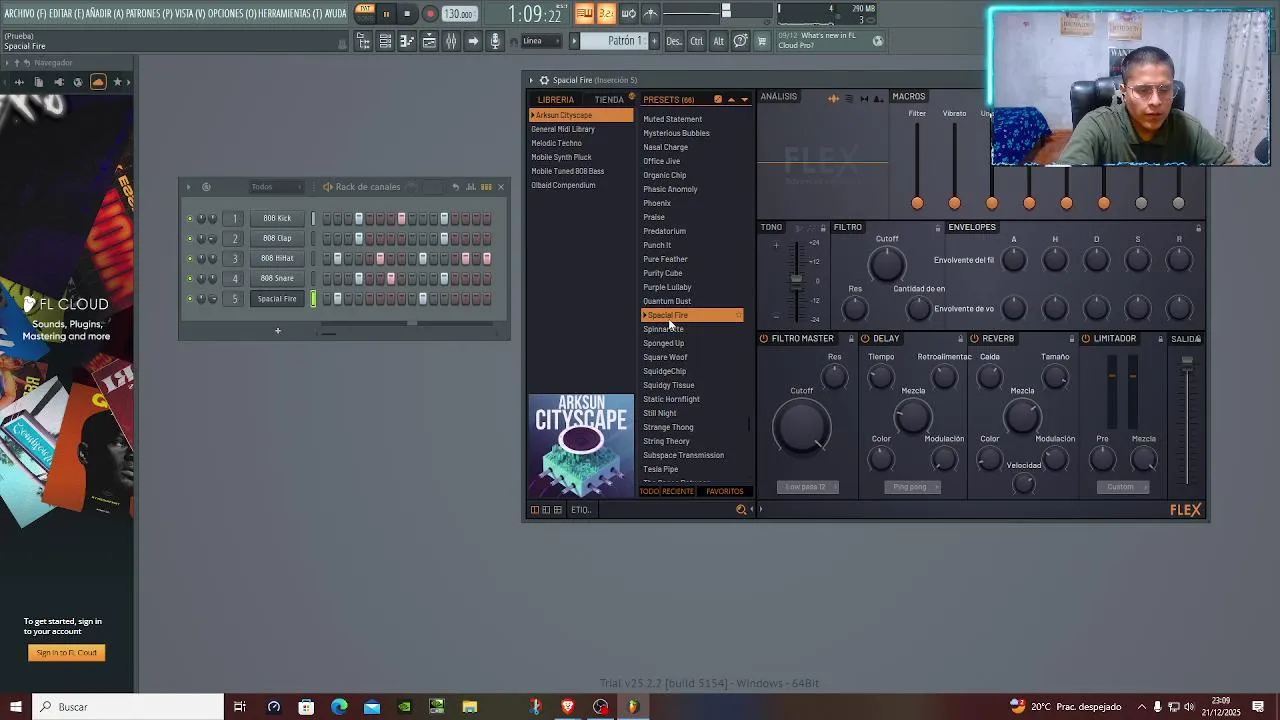This screenshot has width=1280, height=720.
Task: Expand the Channel rack menu arrow
Action: click(x=188, y=187)
